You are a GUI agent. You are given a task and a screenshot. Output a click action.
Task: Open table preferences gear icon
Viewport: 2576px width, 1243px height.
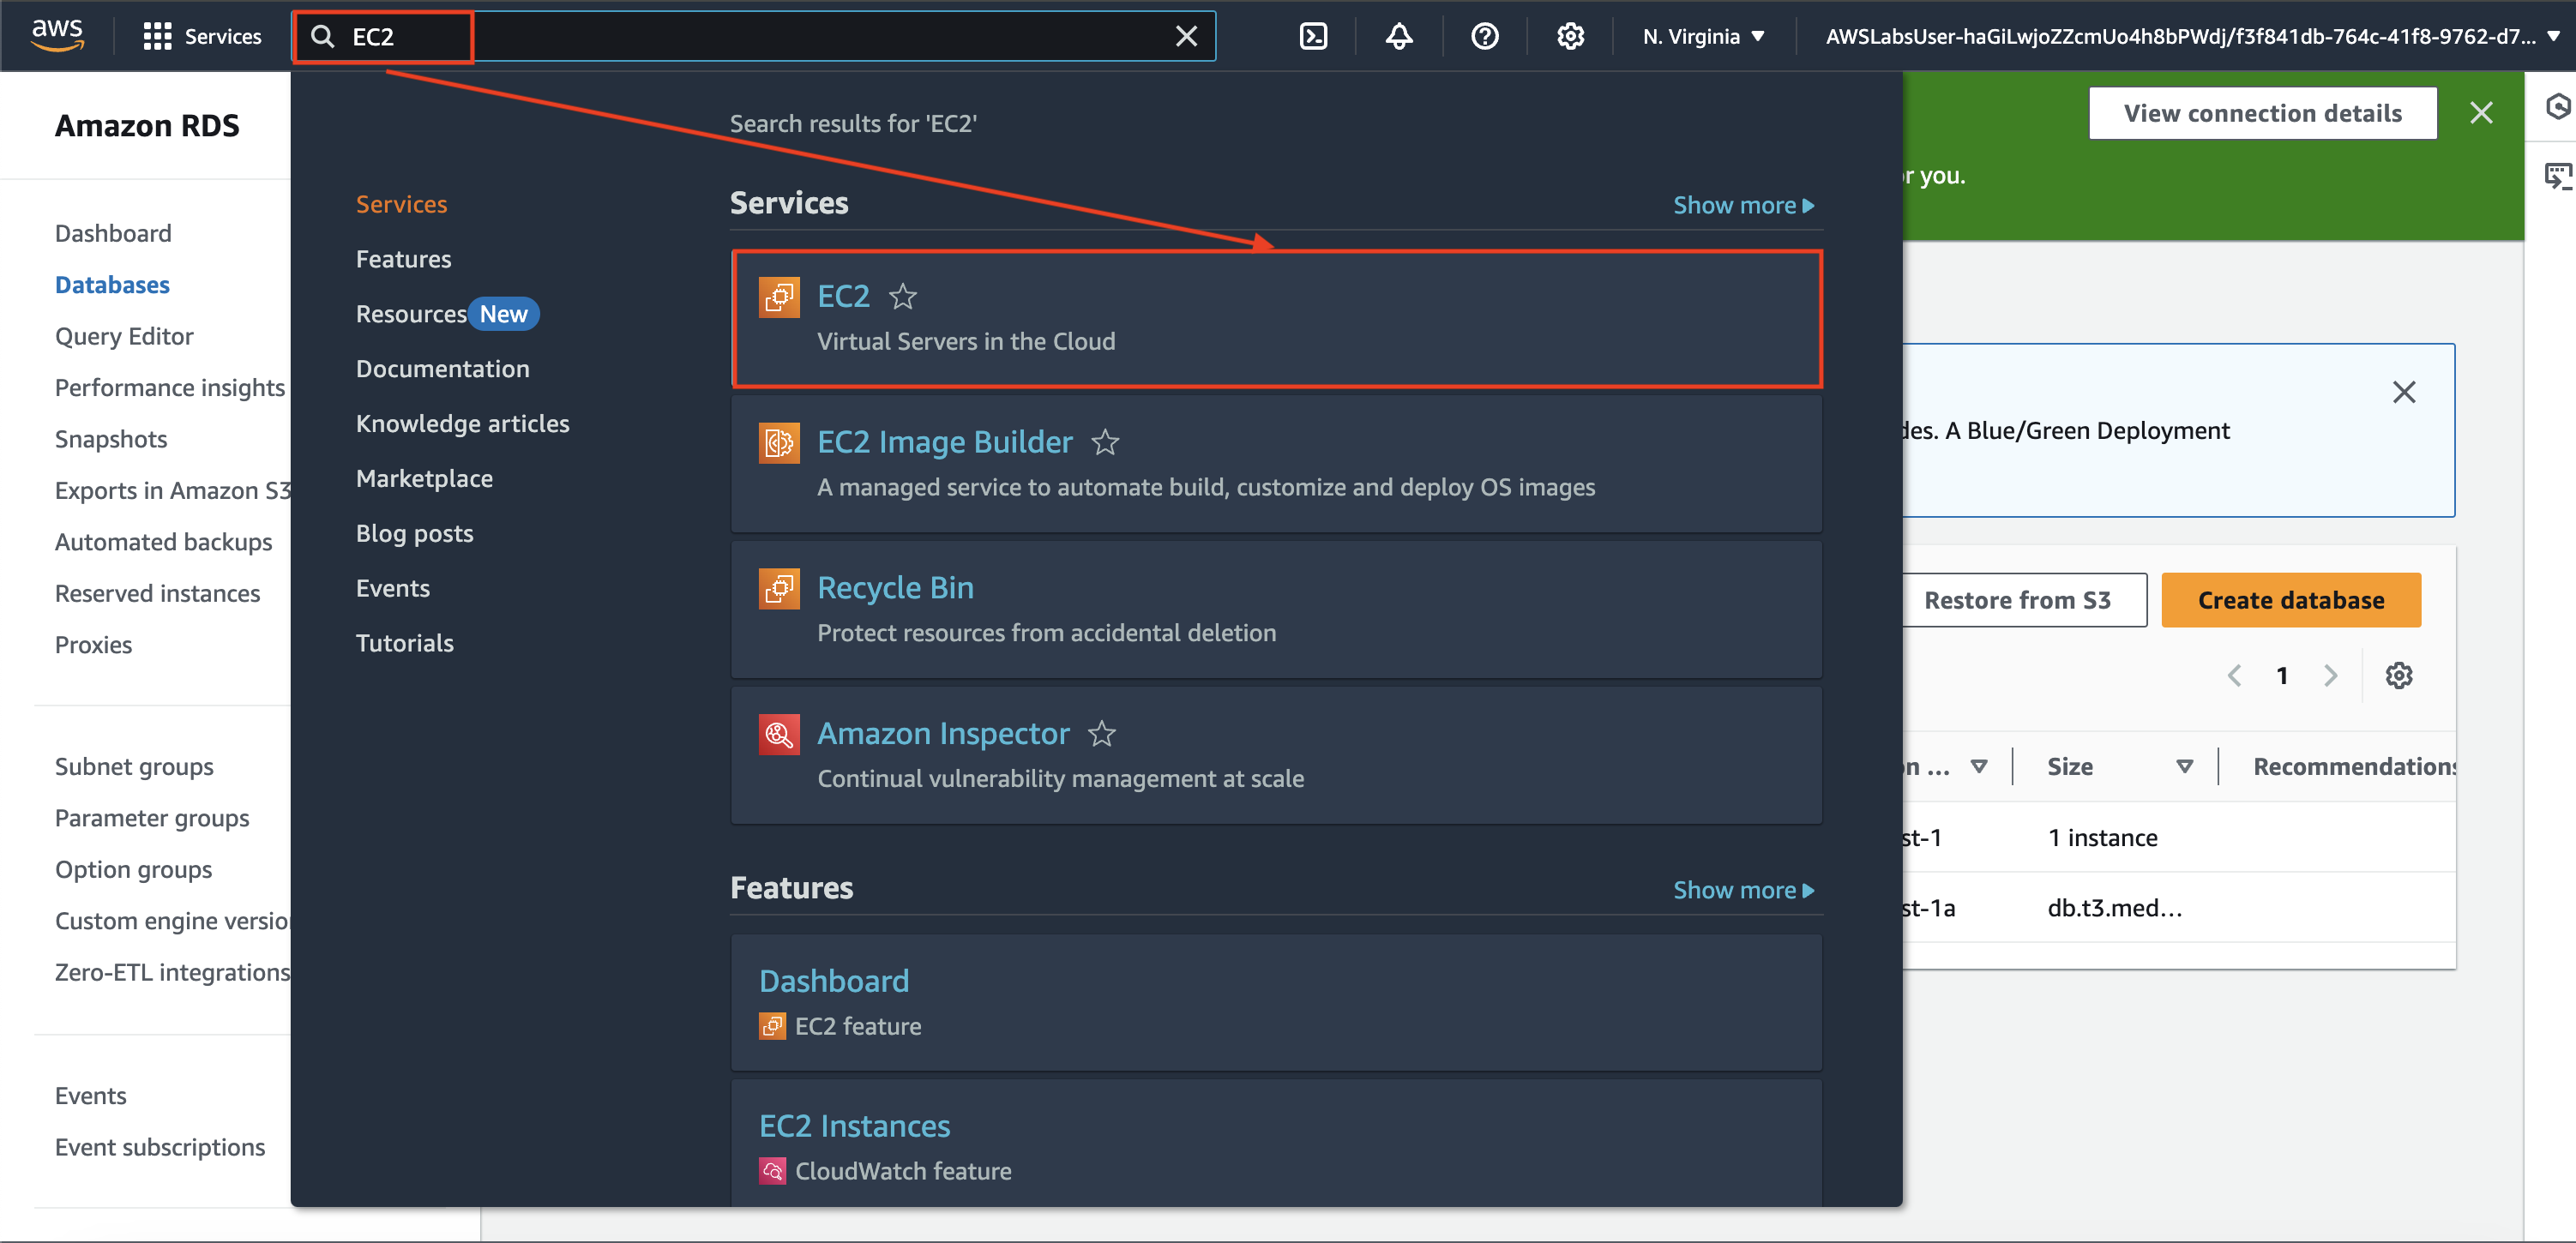click(x=2398, y=675)
